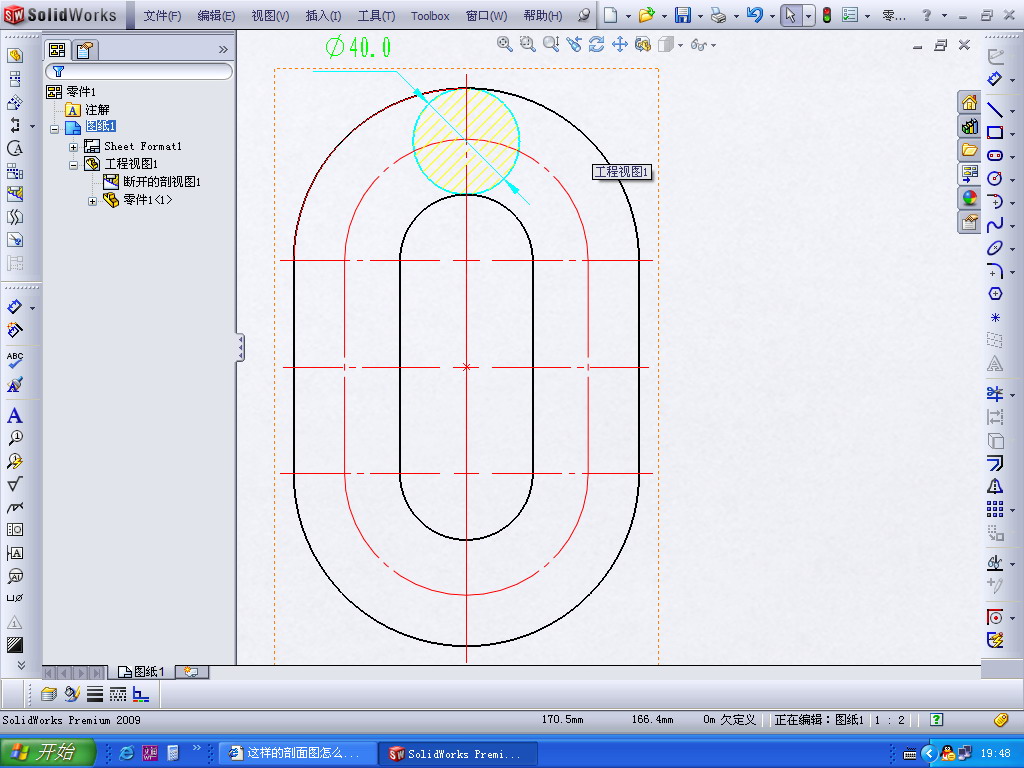Open the 文件(F) menu
Viewport: 1024px width, 768px height.
point(162,16)
